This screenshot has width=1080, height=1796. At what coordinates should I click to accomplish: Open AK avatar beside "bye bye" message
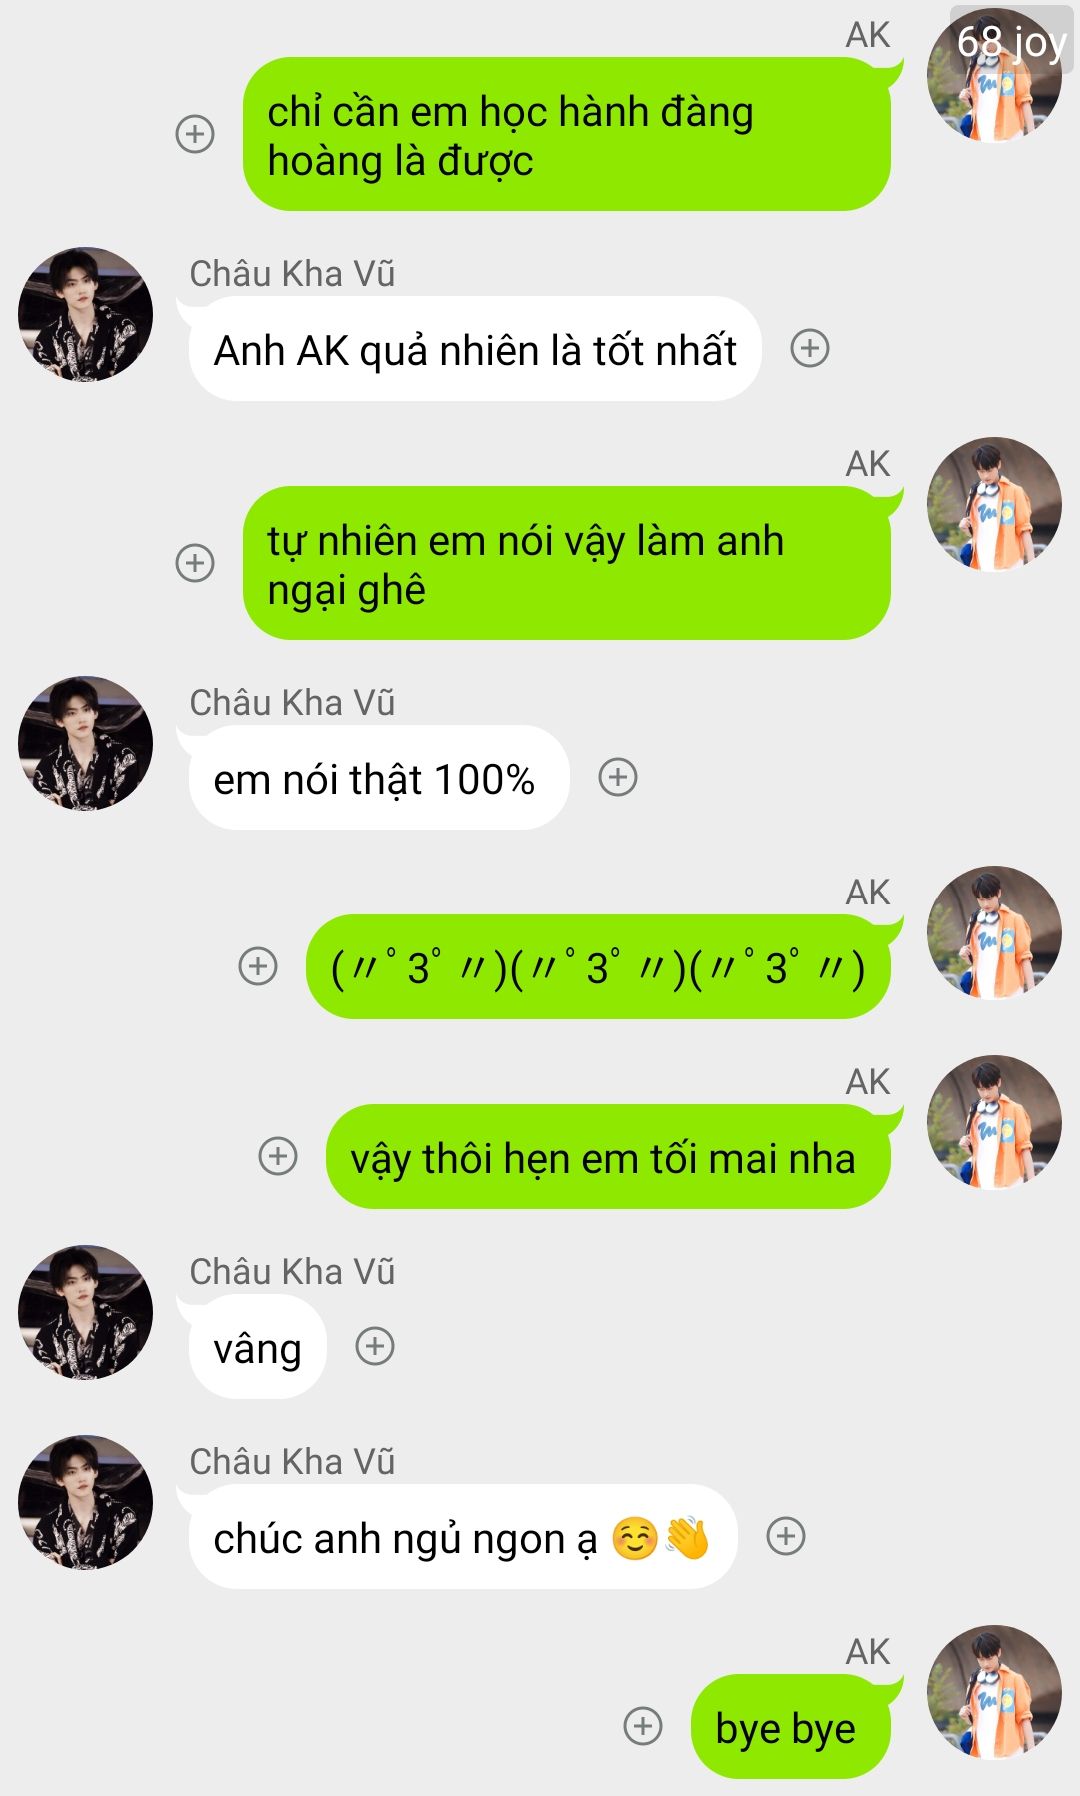click(x=994, y=1692)
